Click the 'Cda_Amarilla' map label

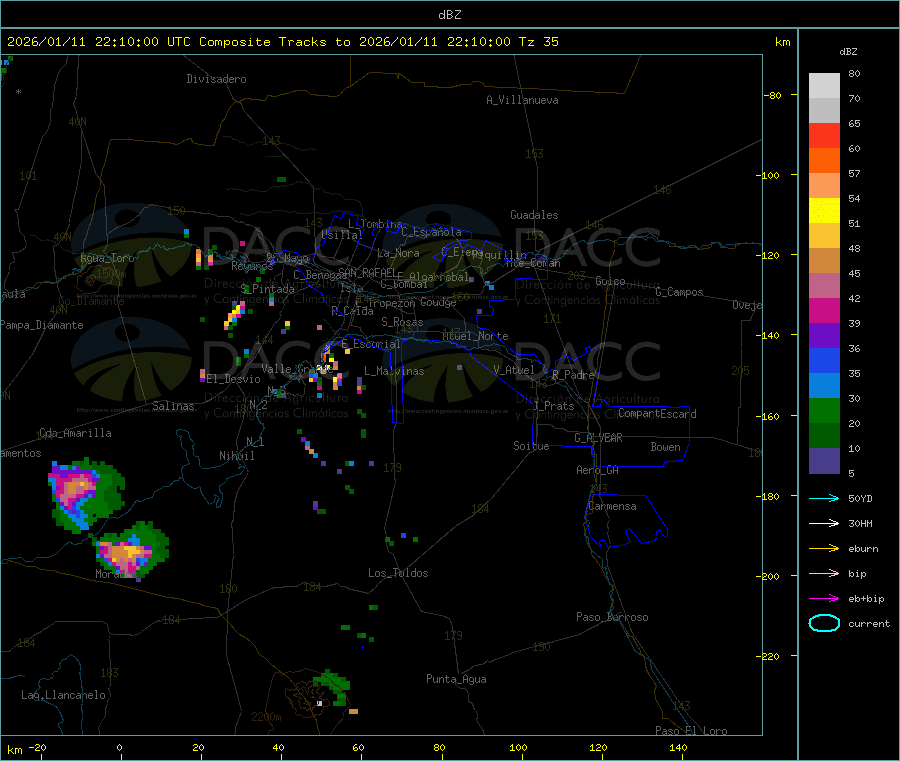click(x=75, y=433)
